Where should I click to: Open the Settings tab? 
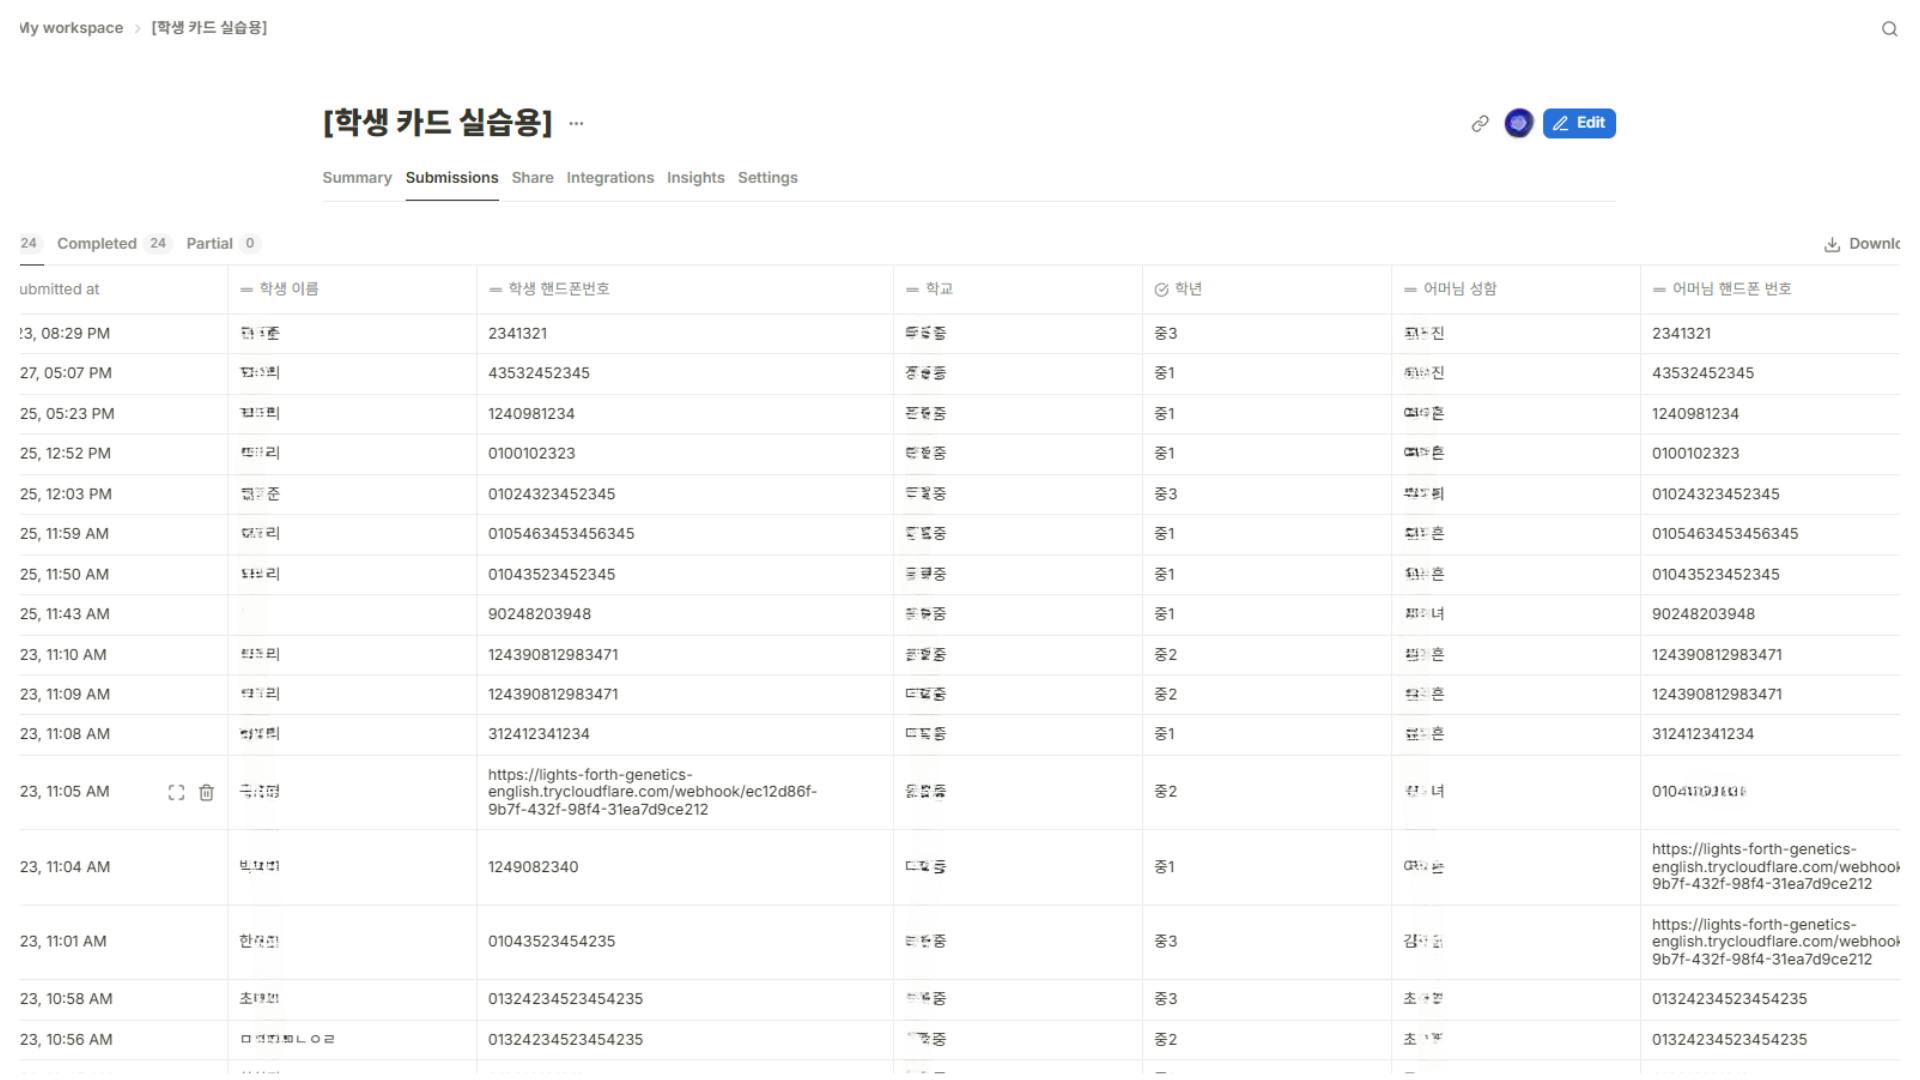pyautogui.click(x=767, y=178)
